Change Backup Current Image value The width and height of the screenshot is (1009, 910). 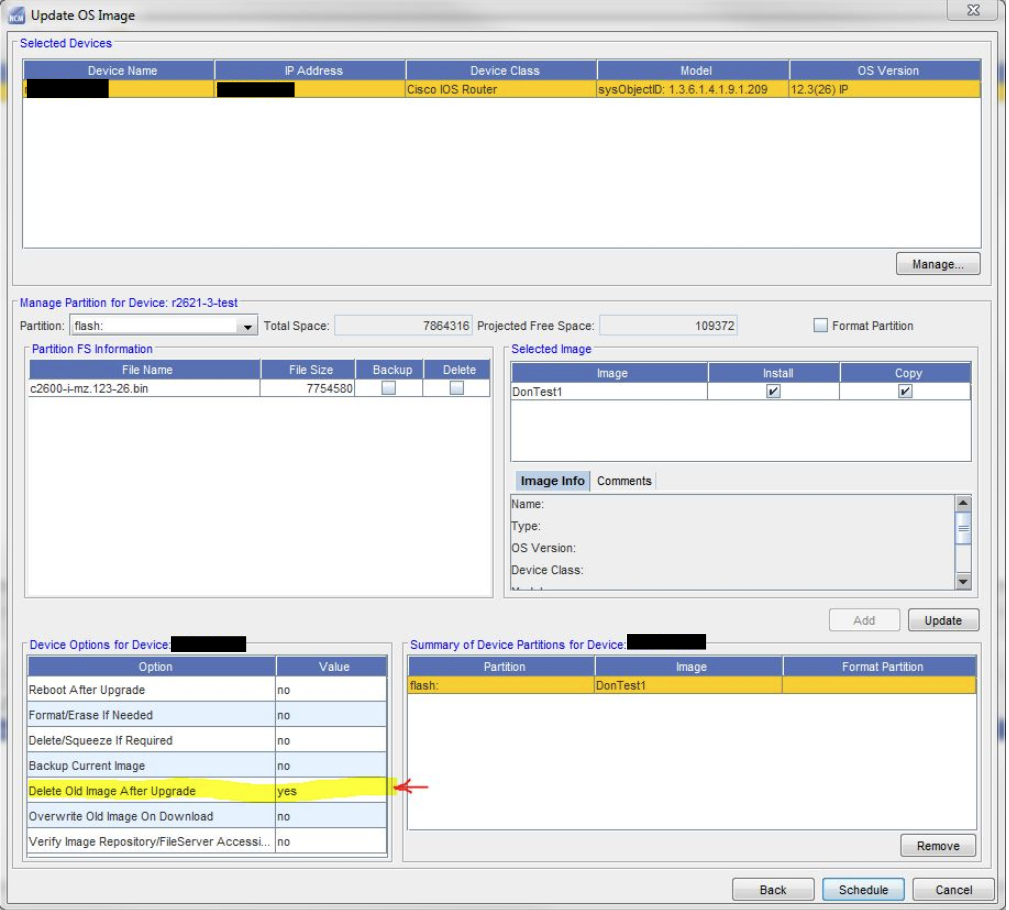(330, 766)
